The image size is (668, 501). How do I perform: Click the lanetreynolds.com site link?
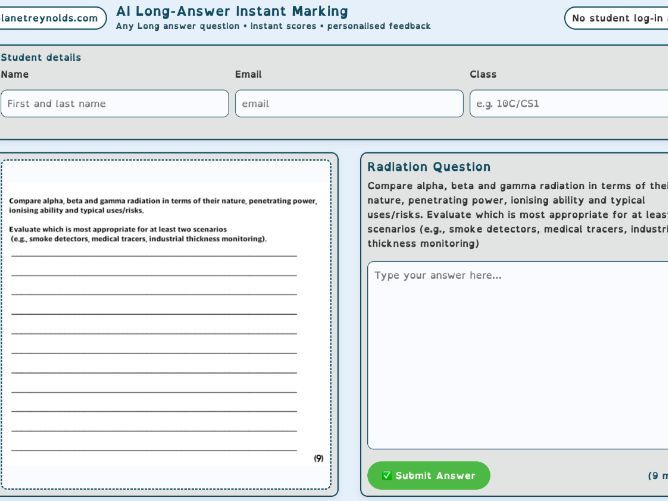(51, 18)
